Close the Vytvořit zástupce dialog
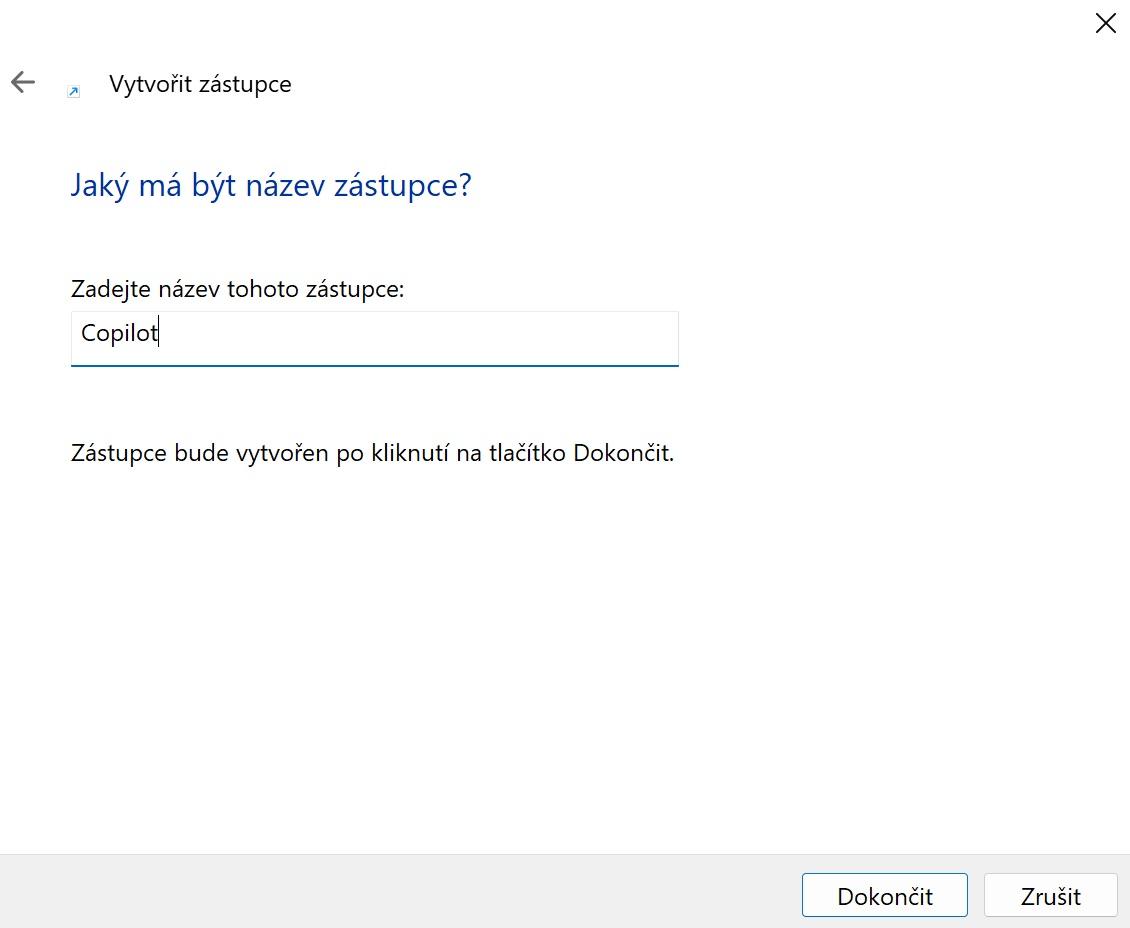Image resolution: width=1130 pixels, height=928 pixels. point(1105,23)
